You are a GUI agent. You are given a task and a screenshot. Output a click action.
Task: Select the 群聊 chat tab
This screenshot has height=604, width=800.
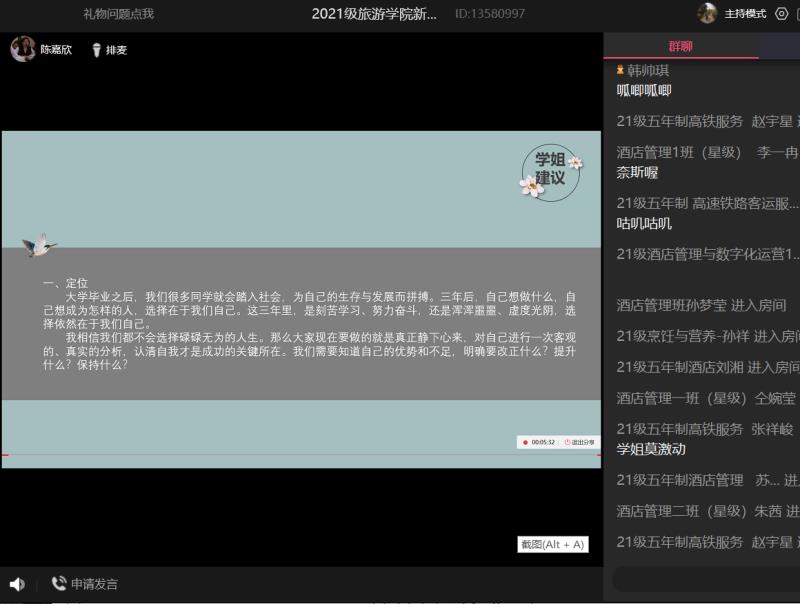[680, 46]
